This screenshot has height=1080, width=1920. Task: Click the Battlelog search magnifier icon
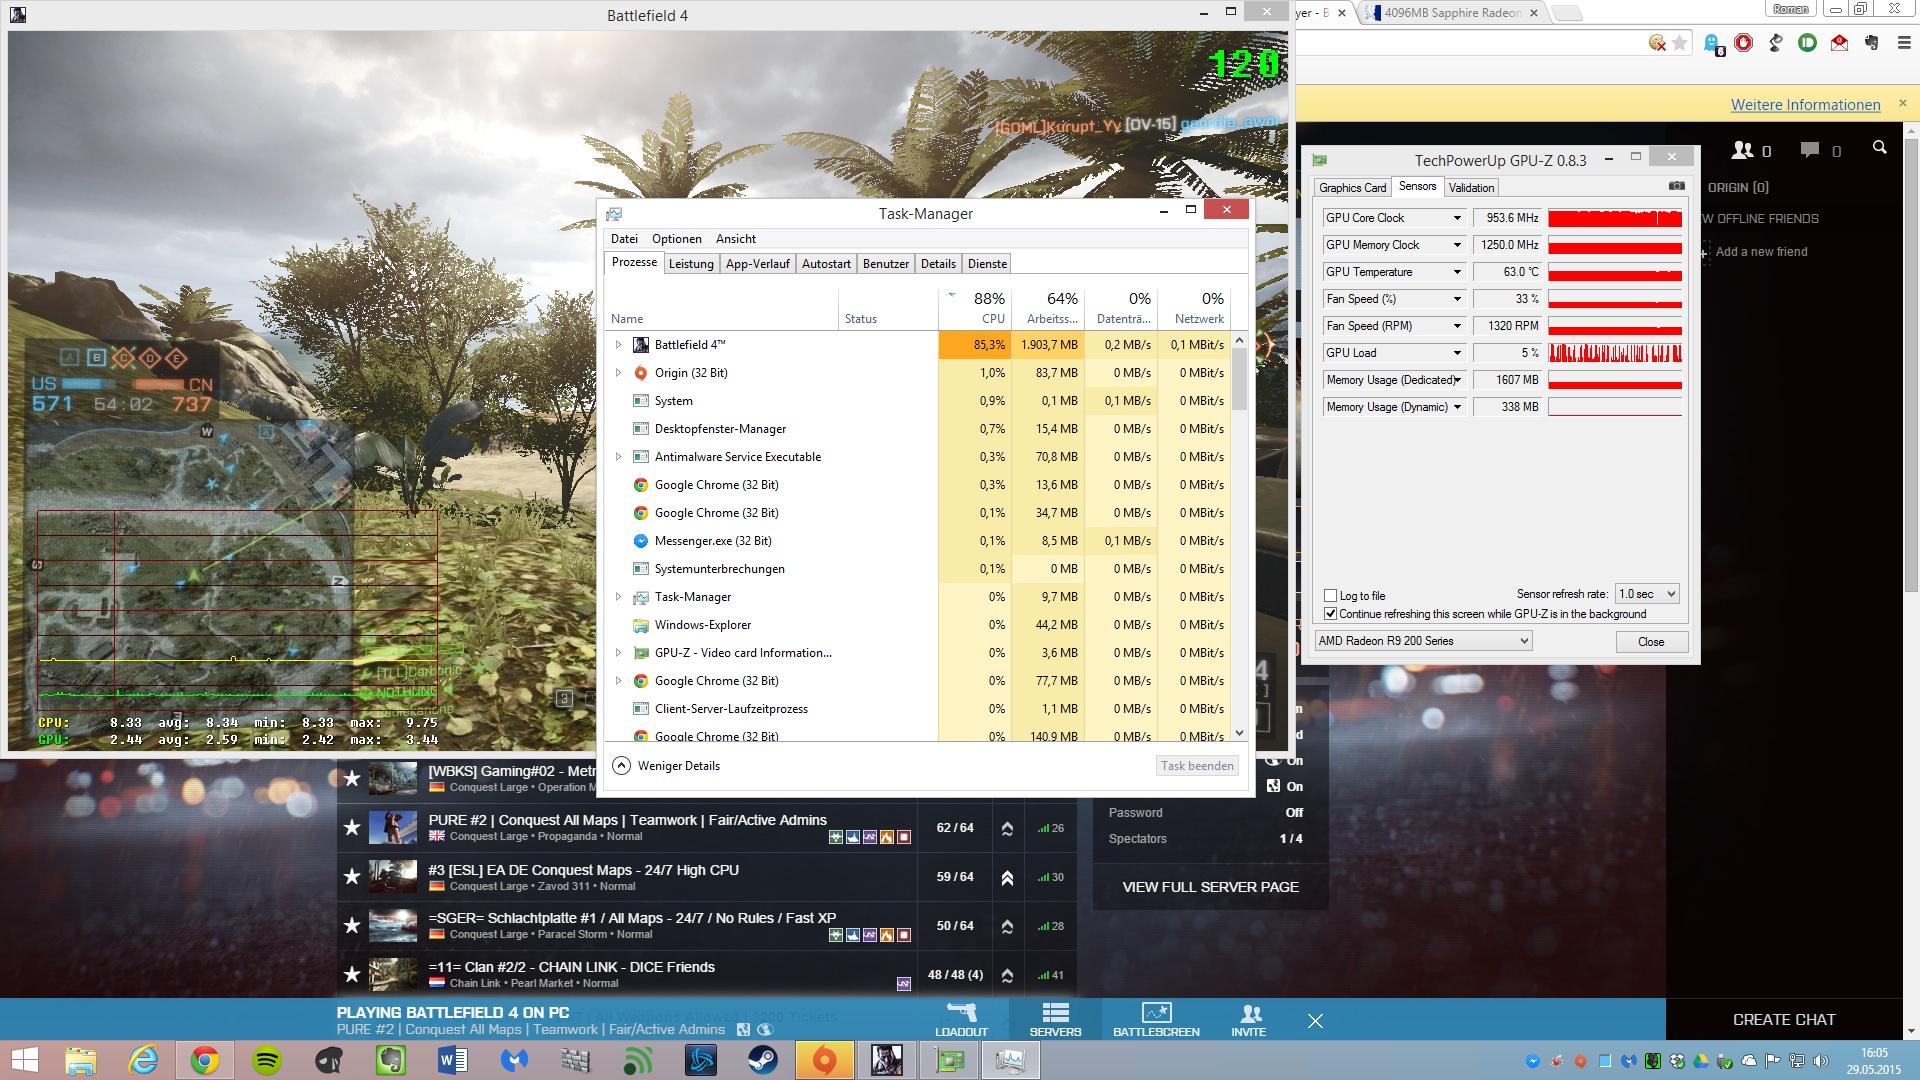click(x=1879, y=148)
